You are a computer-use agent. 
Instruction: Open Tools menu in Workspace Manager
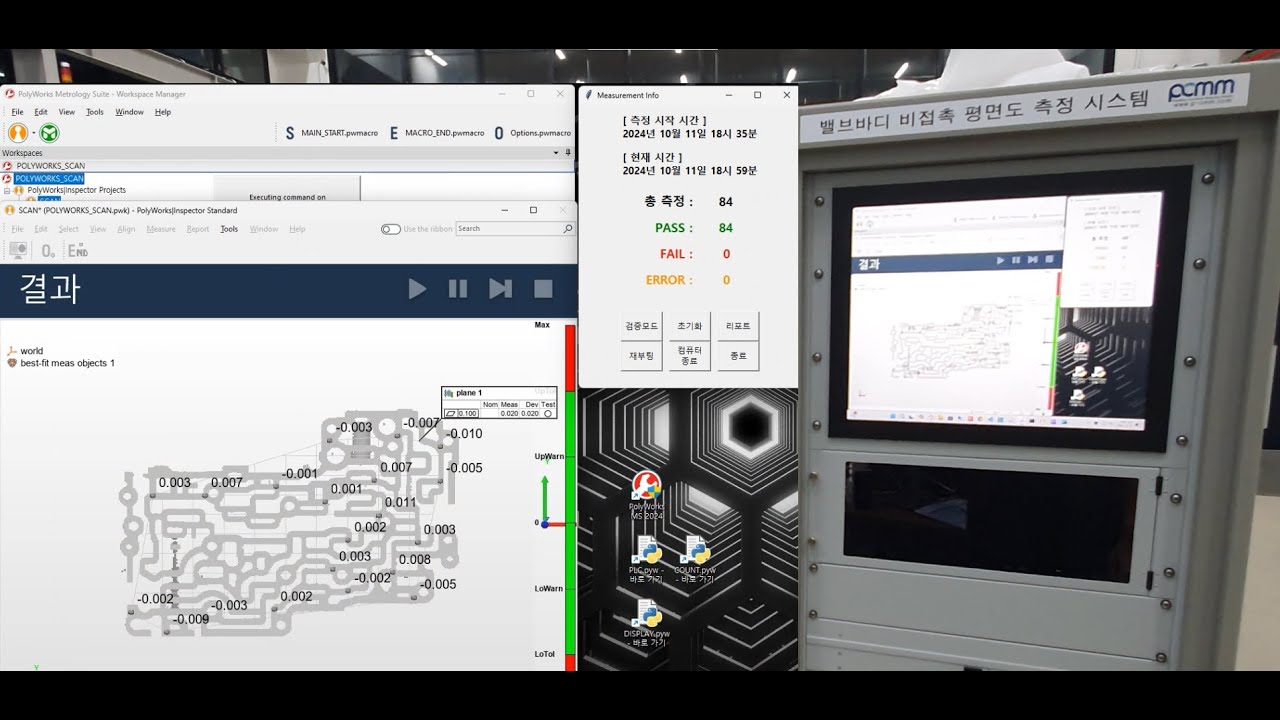pos(95,112)
